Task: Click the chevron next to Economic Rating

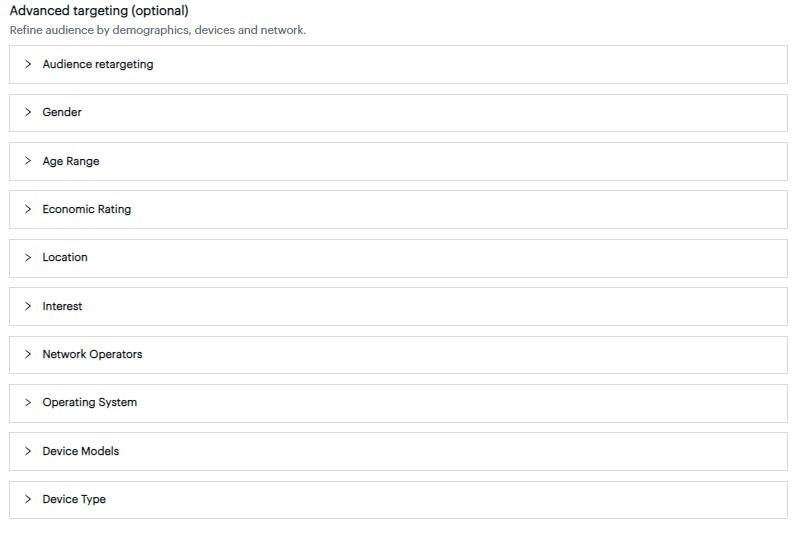Action: 28,209
